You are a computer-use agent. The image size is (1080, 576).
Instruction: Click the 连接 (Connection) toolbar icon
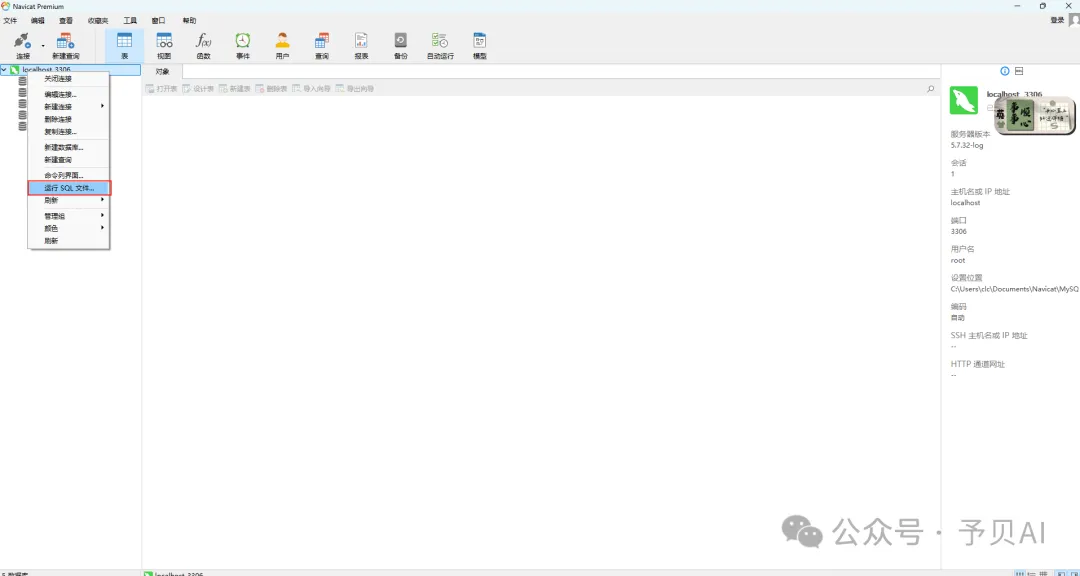[23, 45]
